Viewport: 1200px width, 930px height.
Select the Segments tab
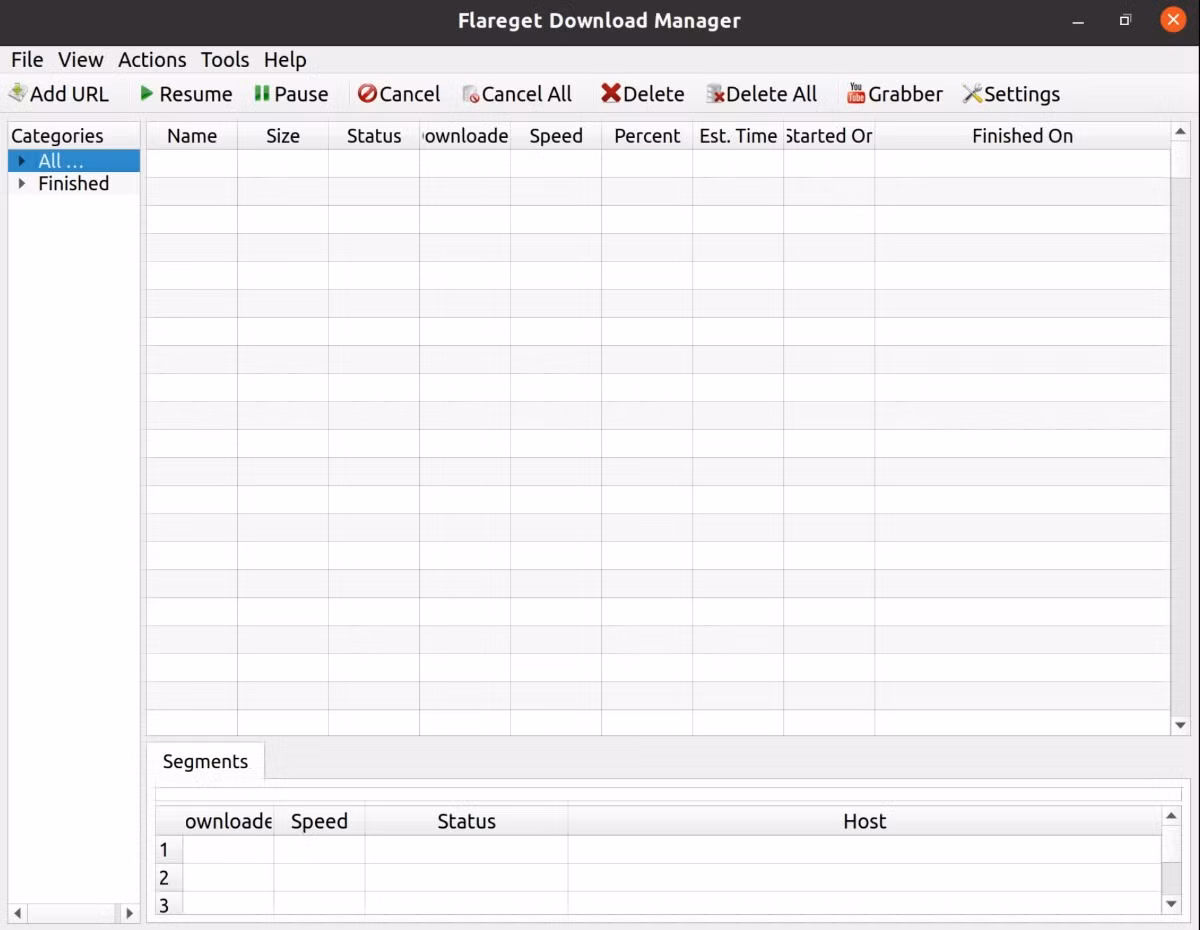pyautogui.click(x=205, y=761)
